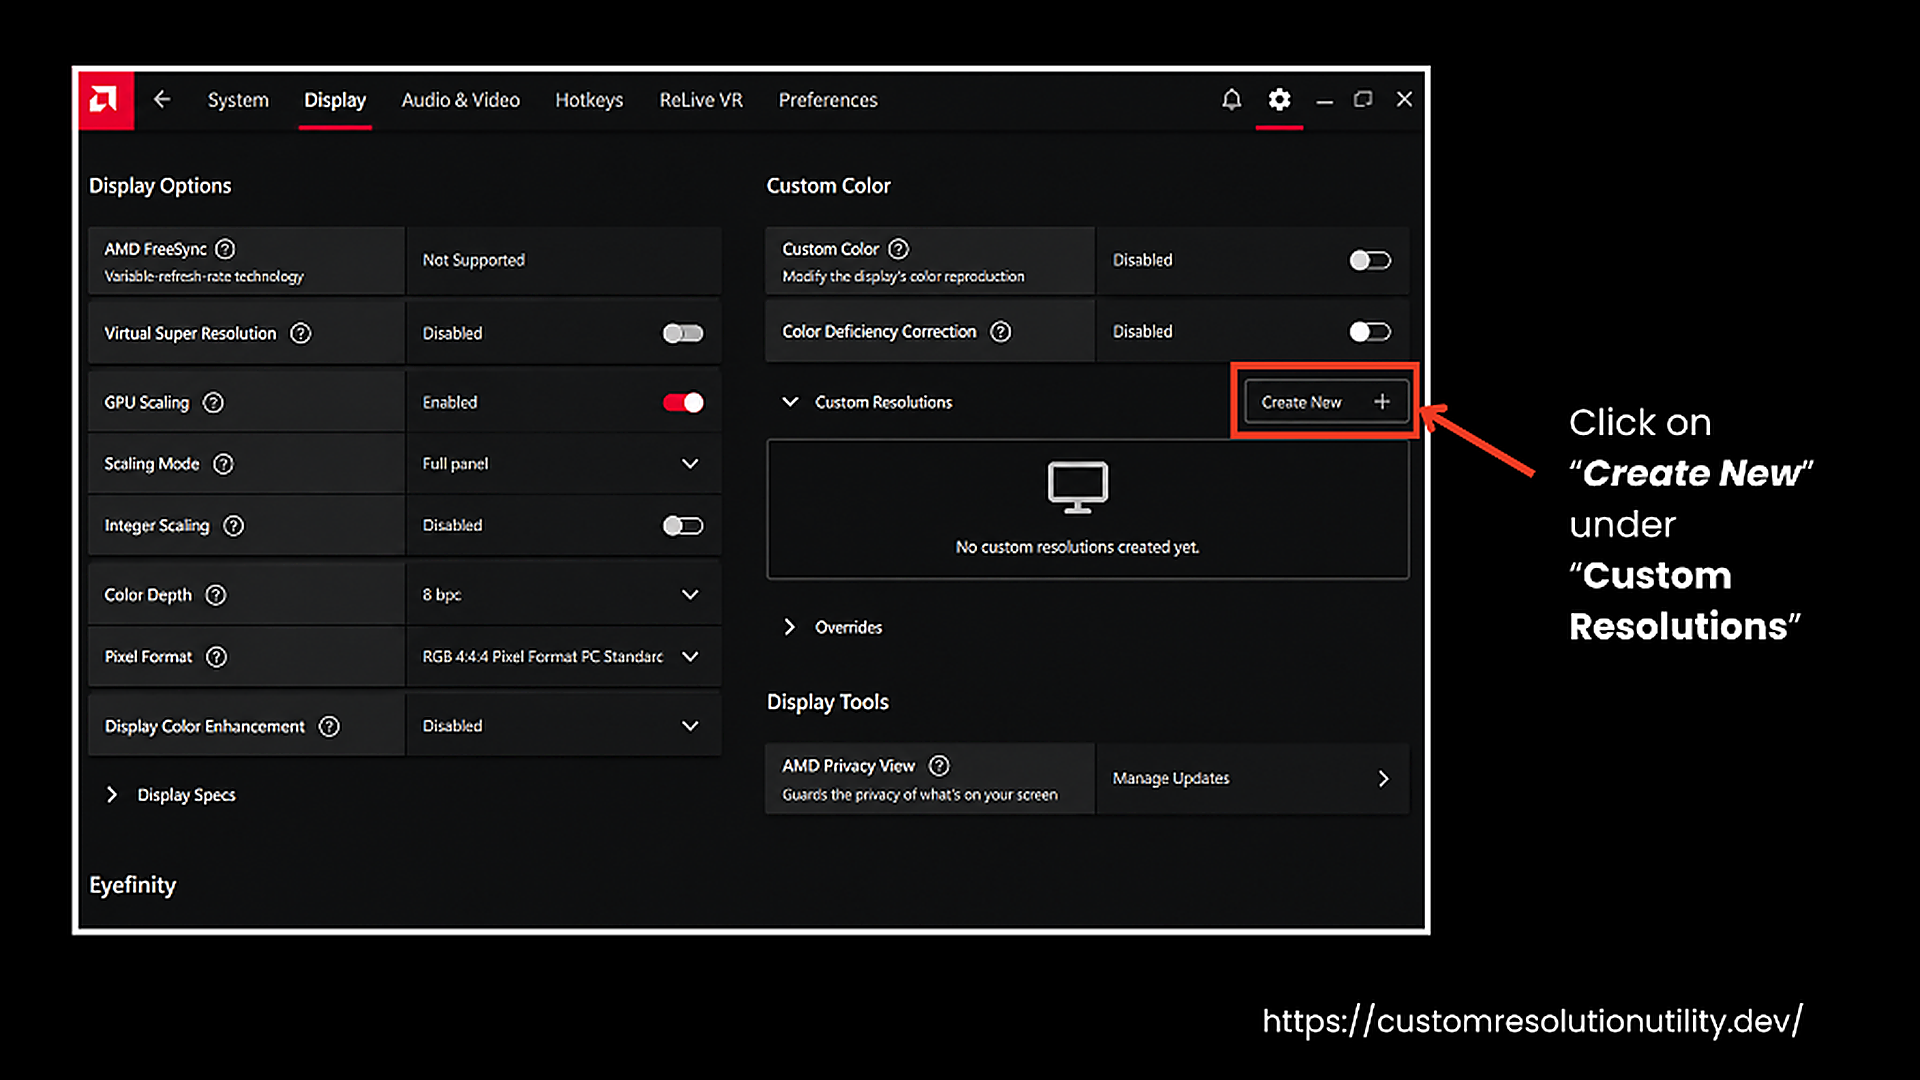The width and height of the screenshot is (1920, 1080).
Task: Show help for GPU Scaling
Action: click(x=213, y=402)
